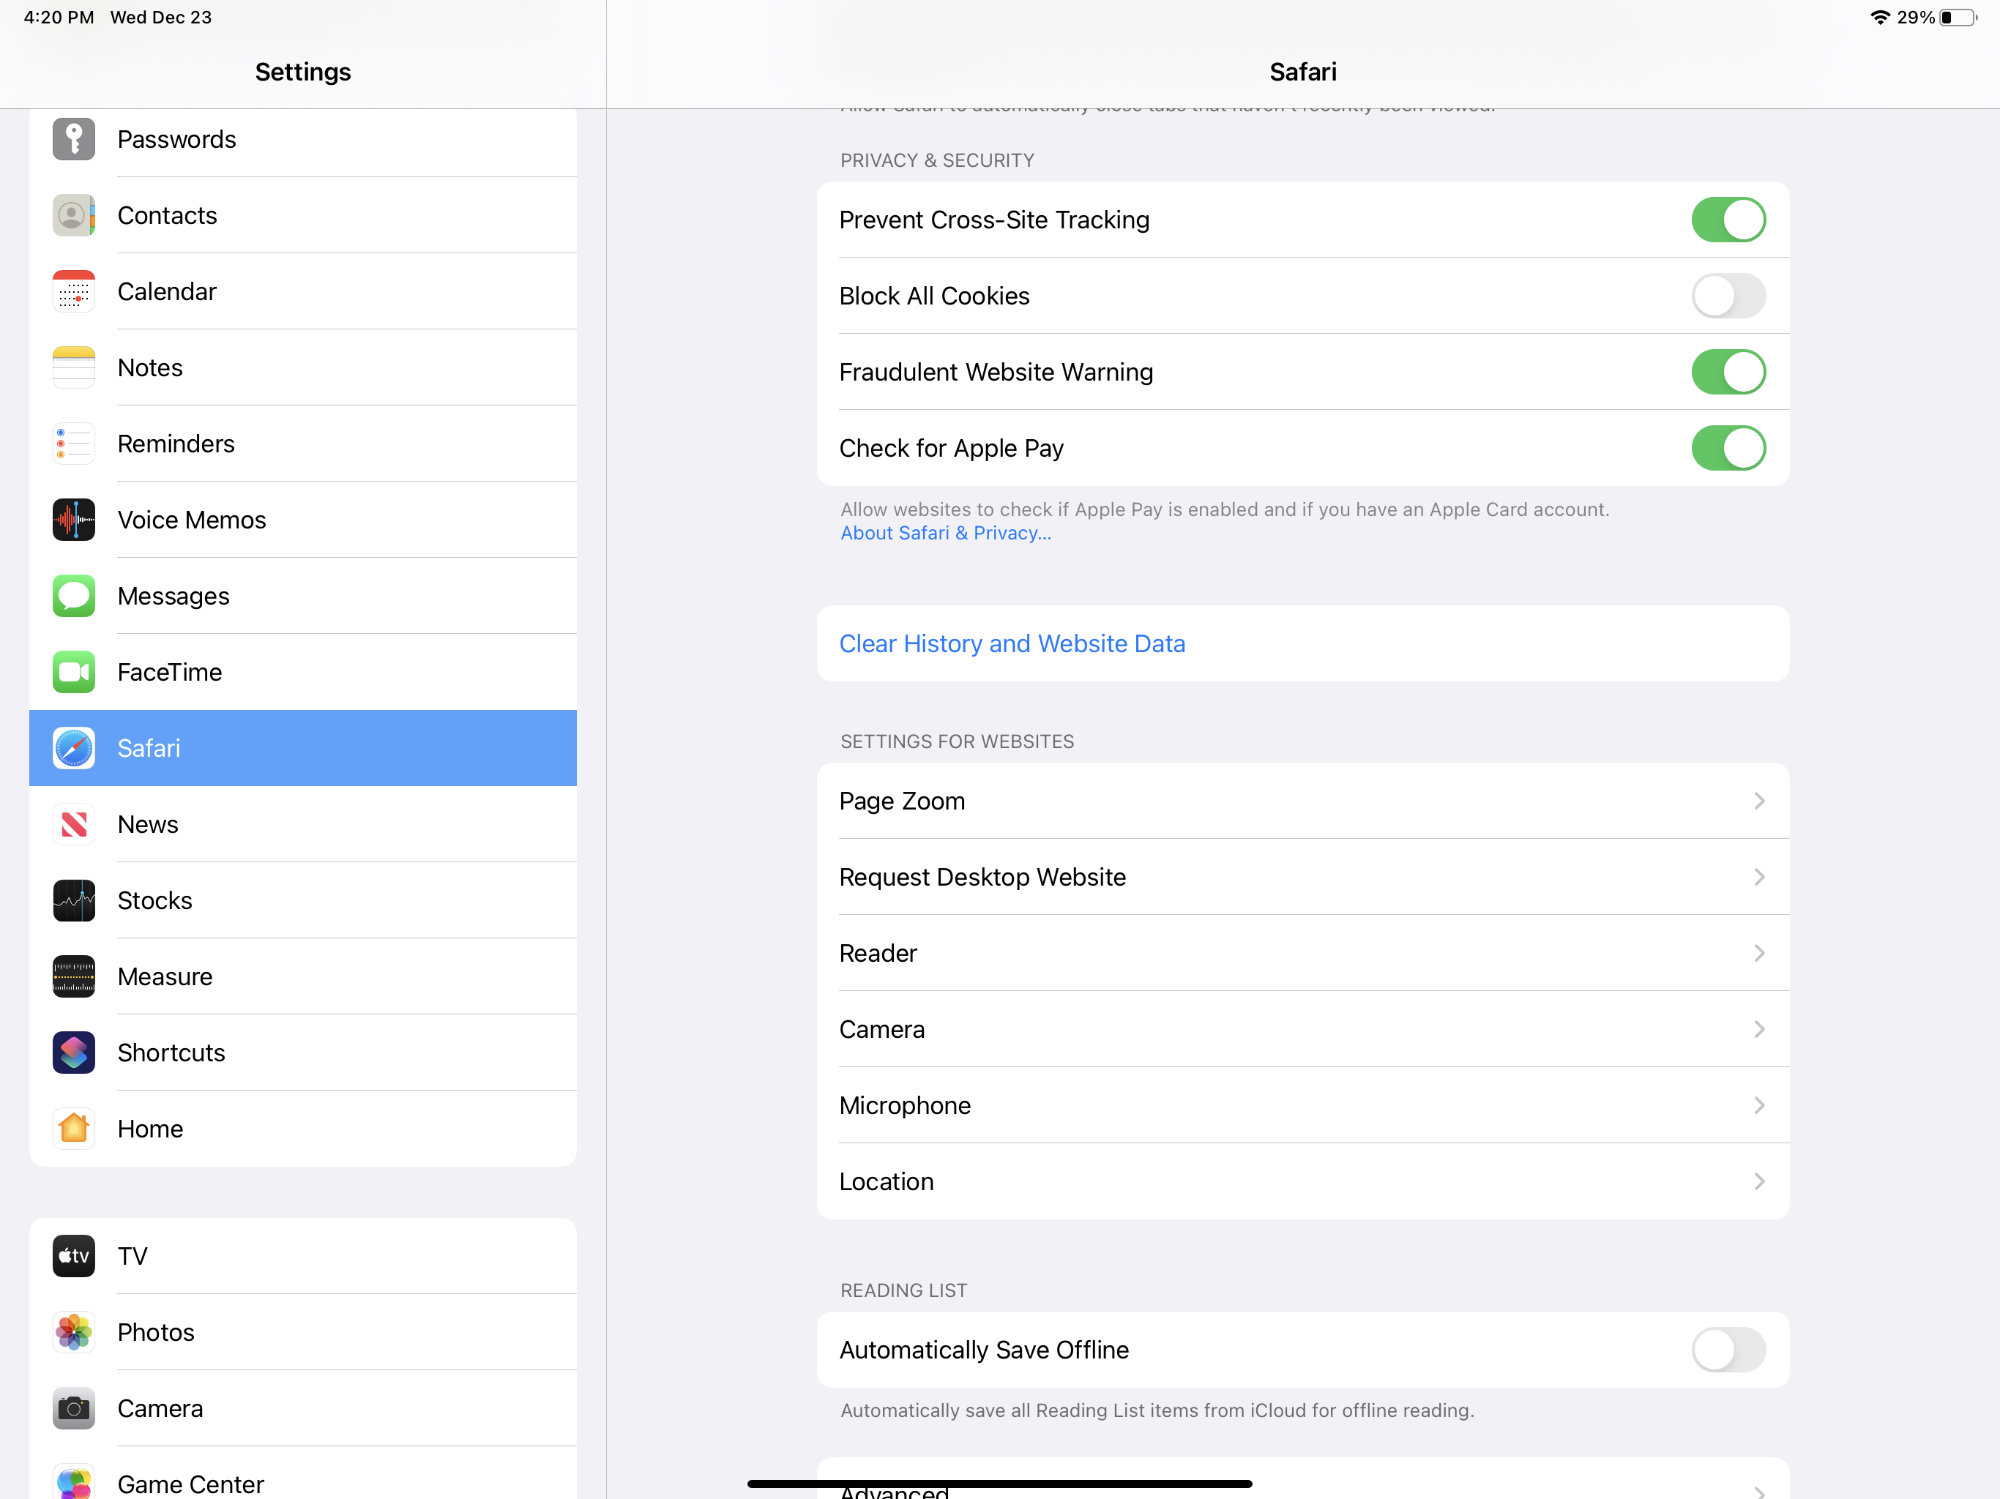Expand the Location website settings
The image size is (2000, 1499).
tap(1304, 1181)
